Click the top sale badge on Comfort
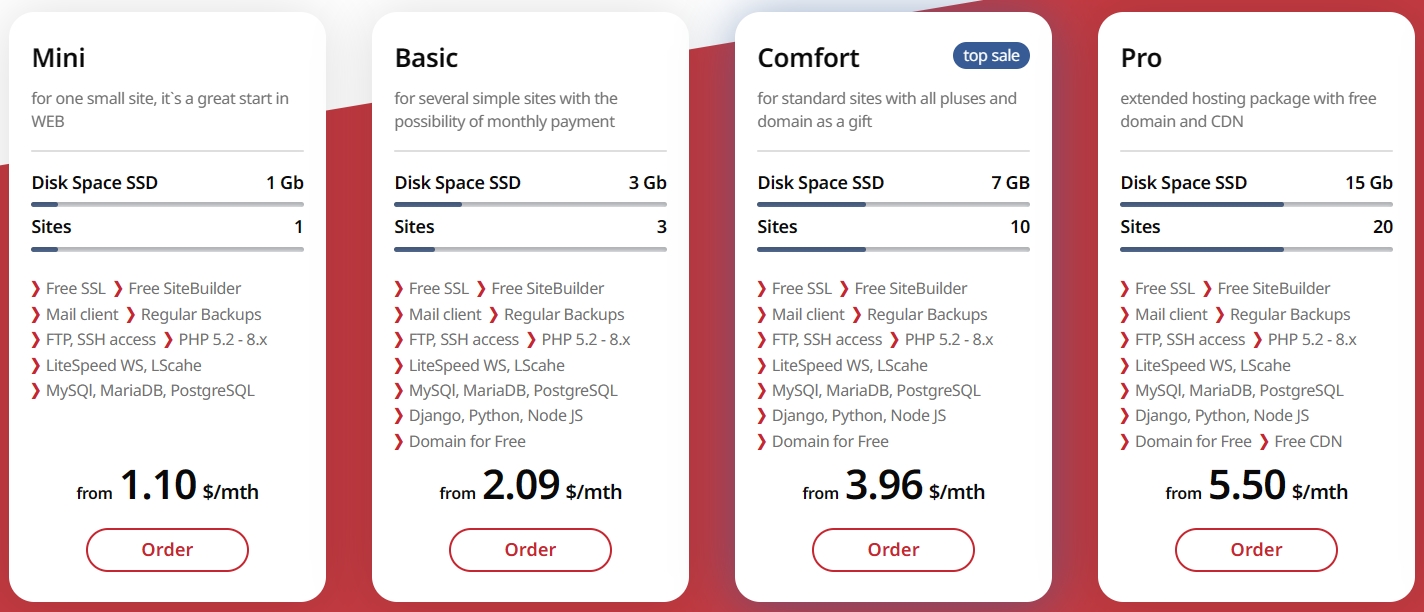The height and width of the screenshot is (612, 1424). (x=991, y=56)
